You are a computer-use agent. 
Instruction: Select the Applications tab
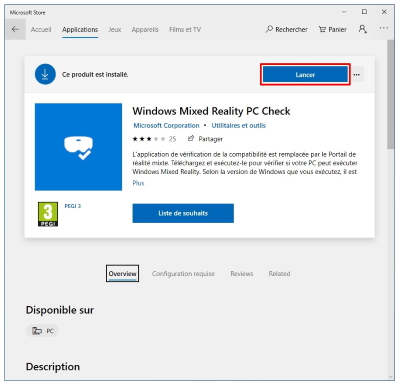pyautogui.click(x=80, y=30)
